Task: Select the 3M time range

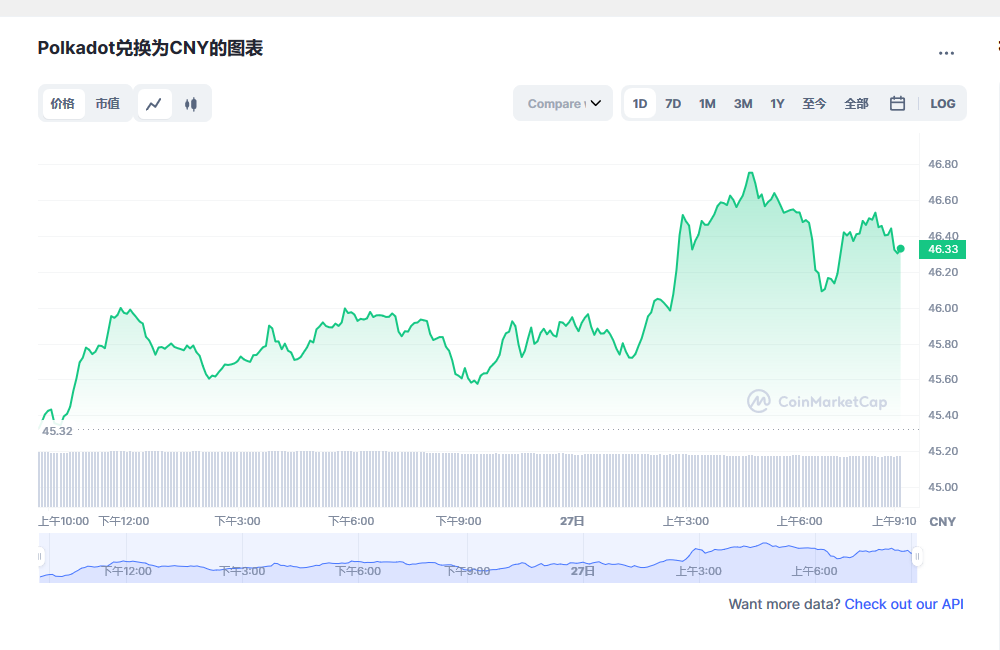Action: click(x=743, y=103)
